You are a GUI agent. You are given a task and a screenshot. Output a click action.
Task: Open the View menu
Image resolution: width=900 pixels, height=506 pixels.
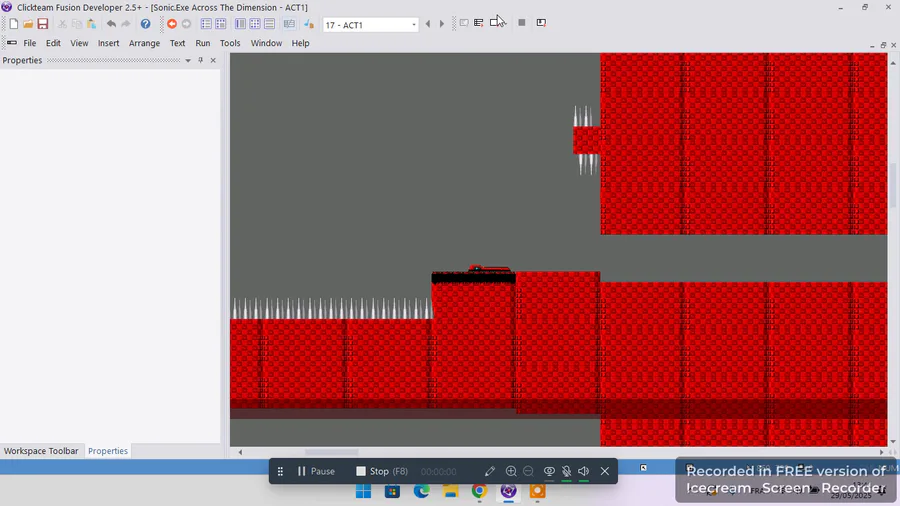coord(79,43)
